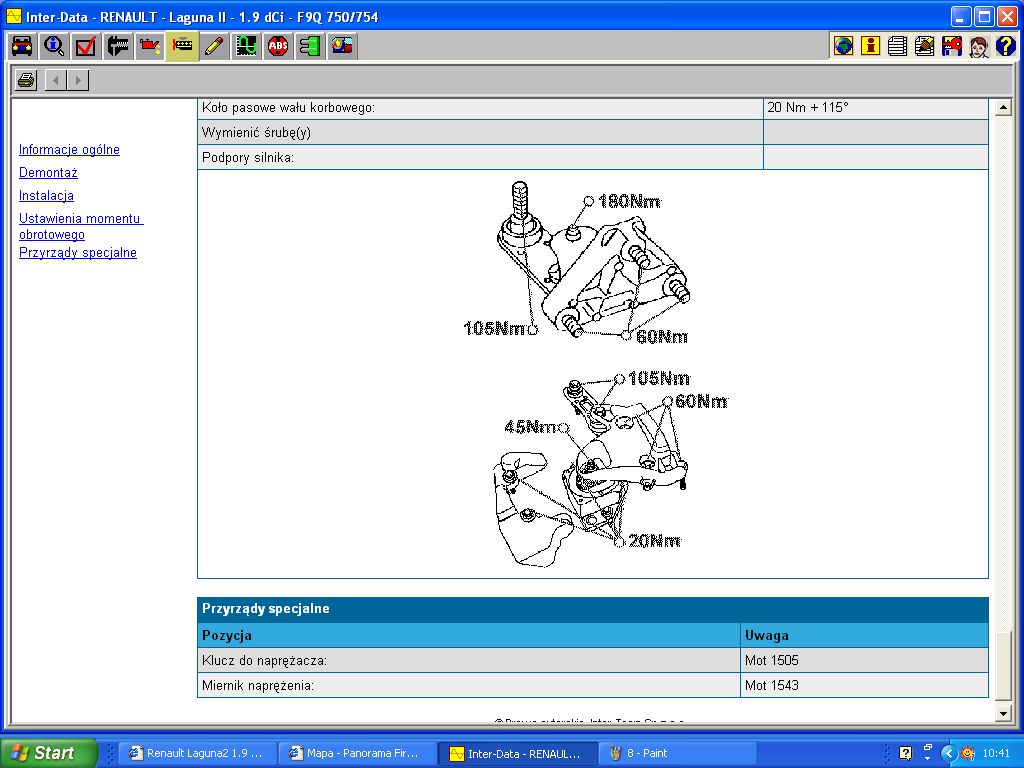Click the 'Przyrządy specjalne' table header
The height and width of the screenshot is (768, 1024).
point(592,609)
